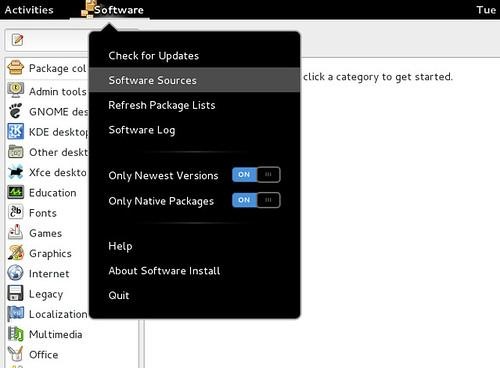
Task: Select About Software Install
Action: [195, 271]
